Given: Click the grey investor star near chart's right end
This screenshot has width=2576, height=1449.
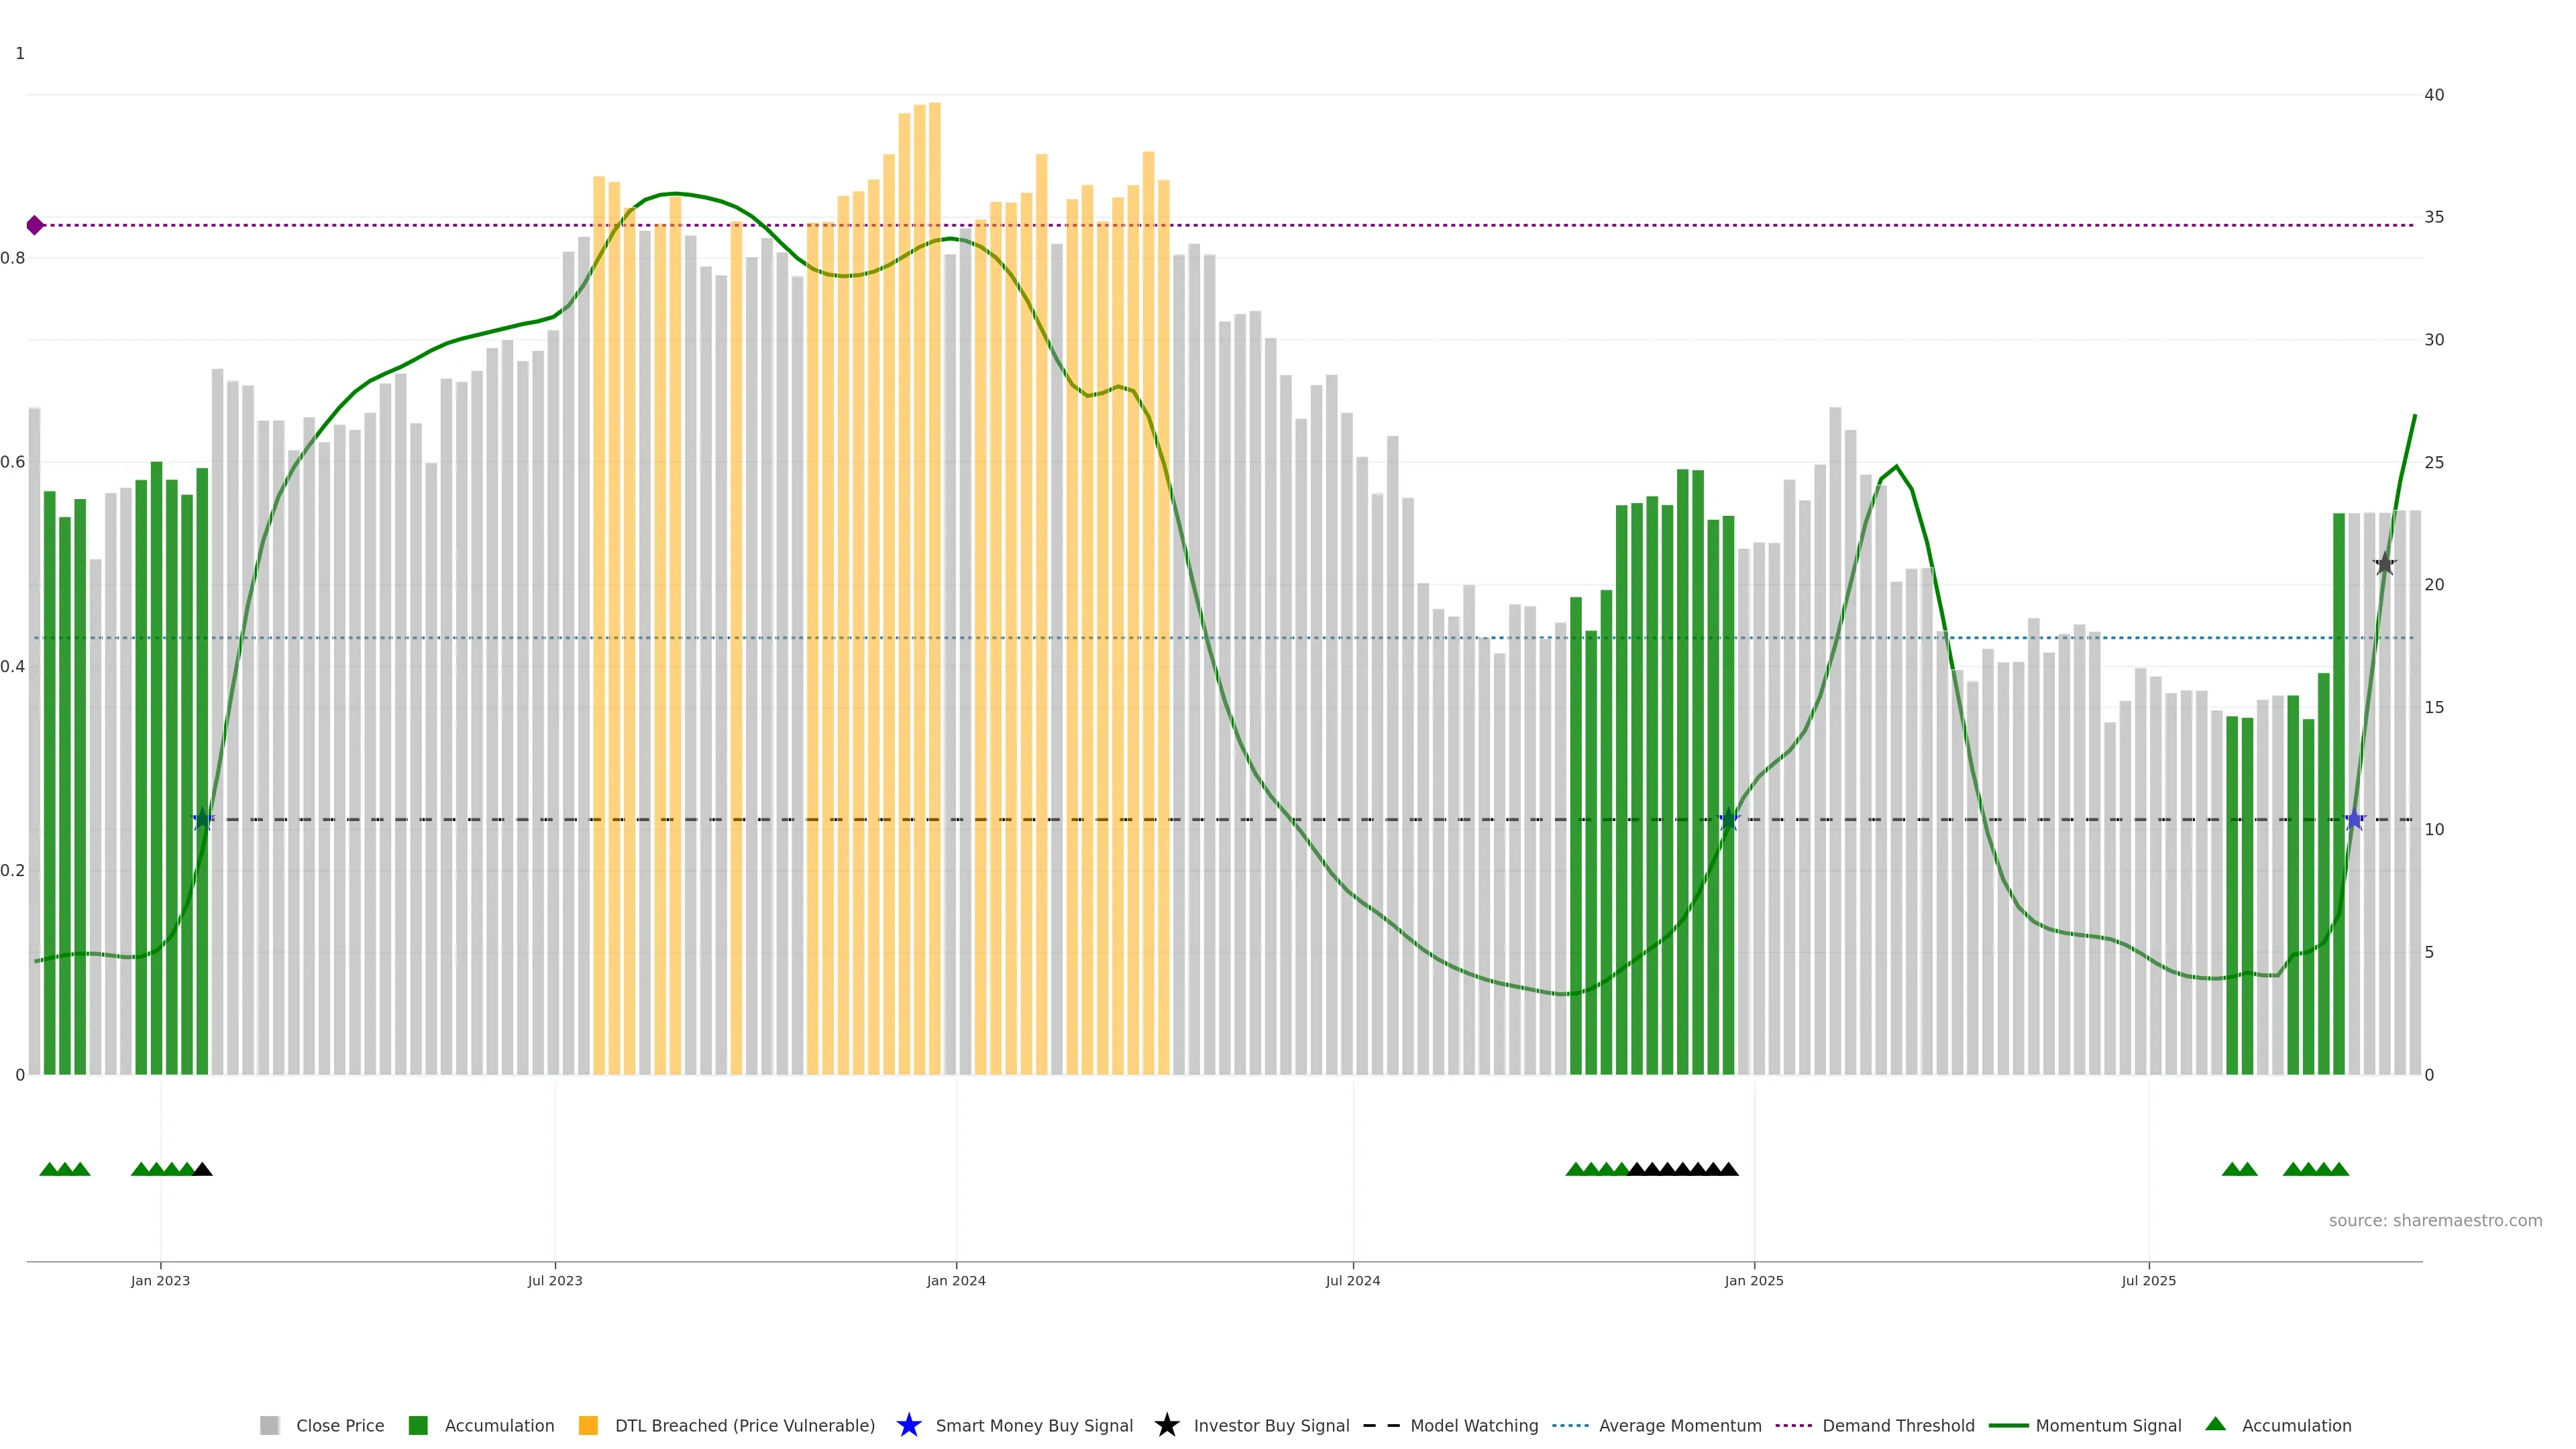Looking at the screenshot, I should [x=2385, y=564].
